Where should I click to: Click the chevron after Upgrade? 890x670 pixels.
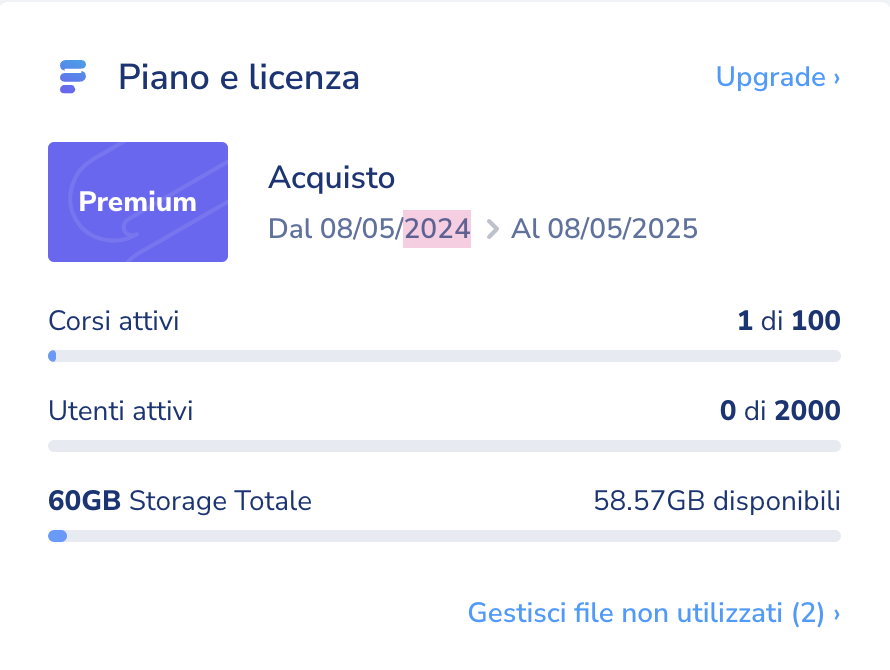pos(836,78)
